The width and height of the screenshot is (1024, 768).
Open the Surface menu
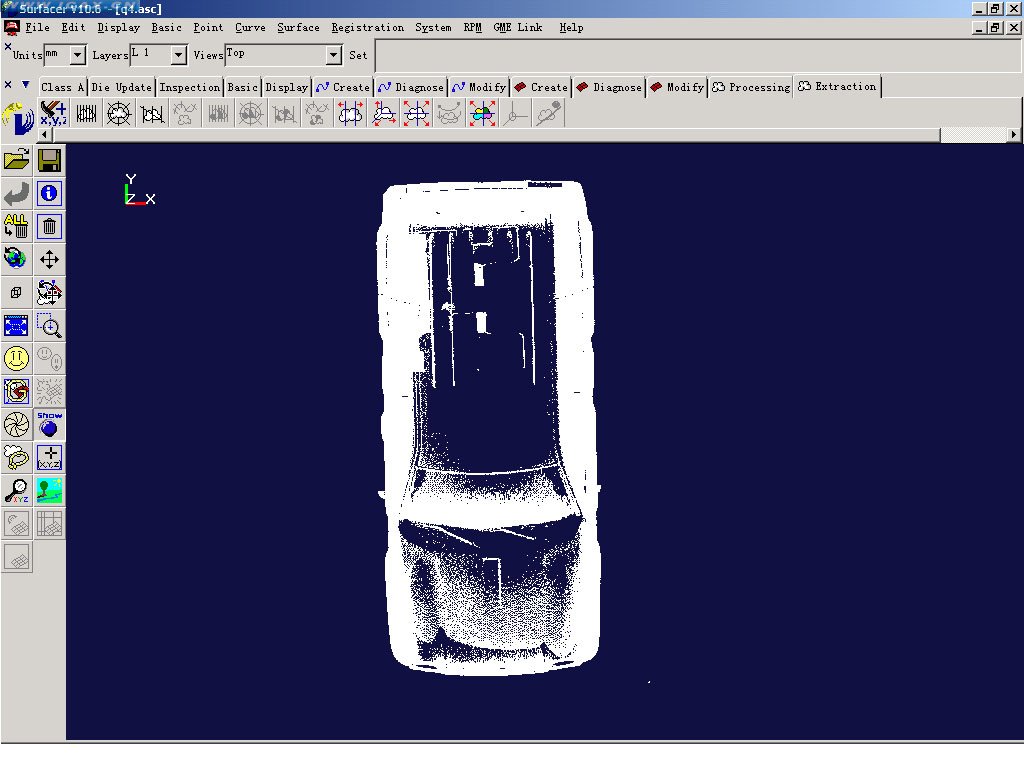coord(298,27)
